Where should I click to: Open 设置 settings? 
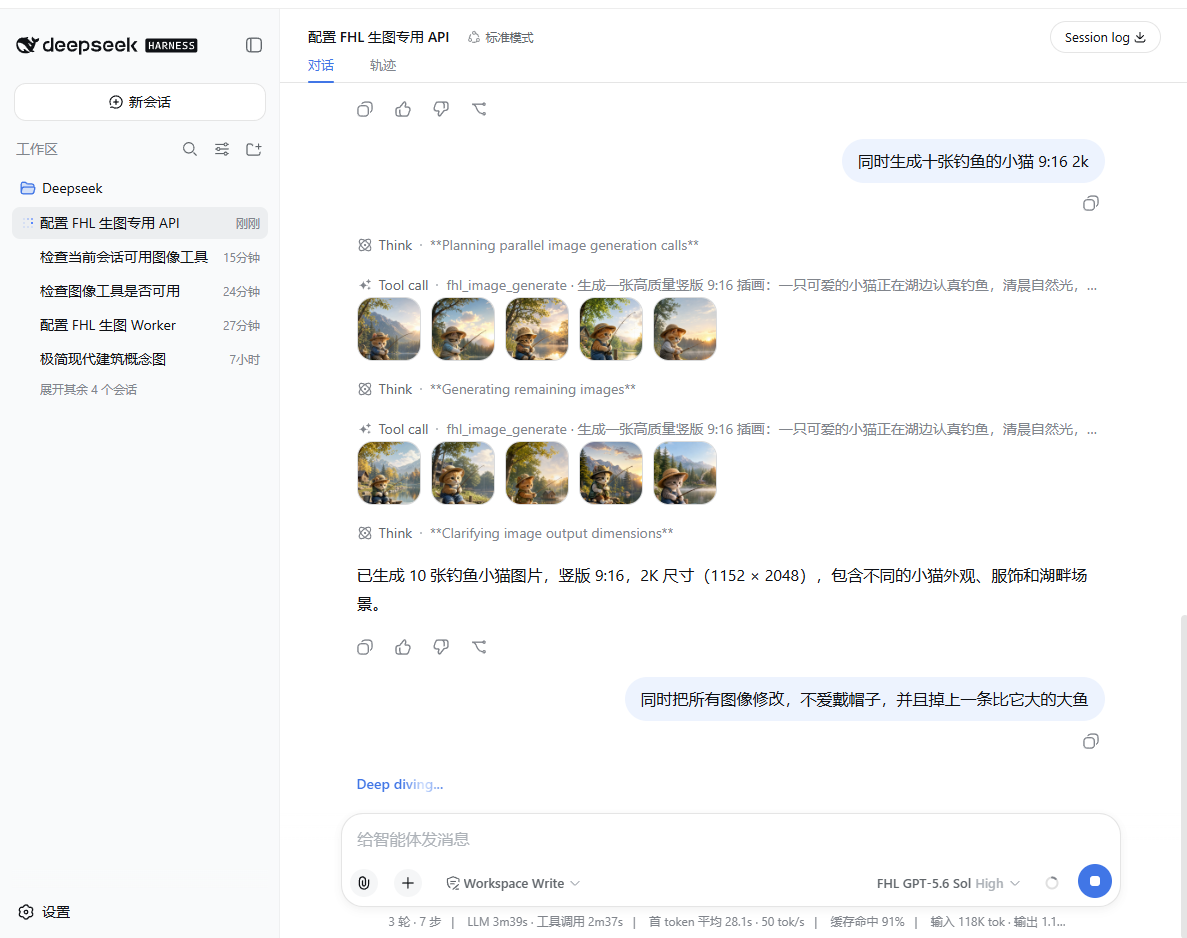tap(44, 912)
